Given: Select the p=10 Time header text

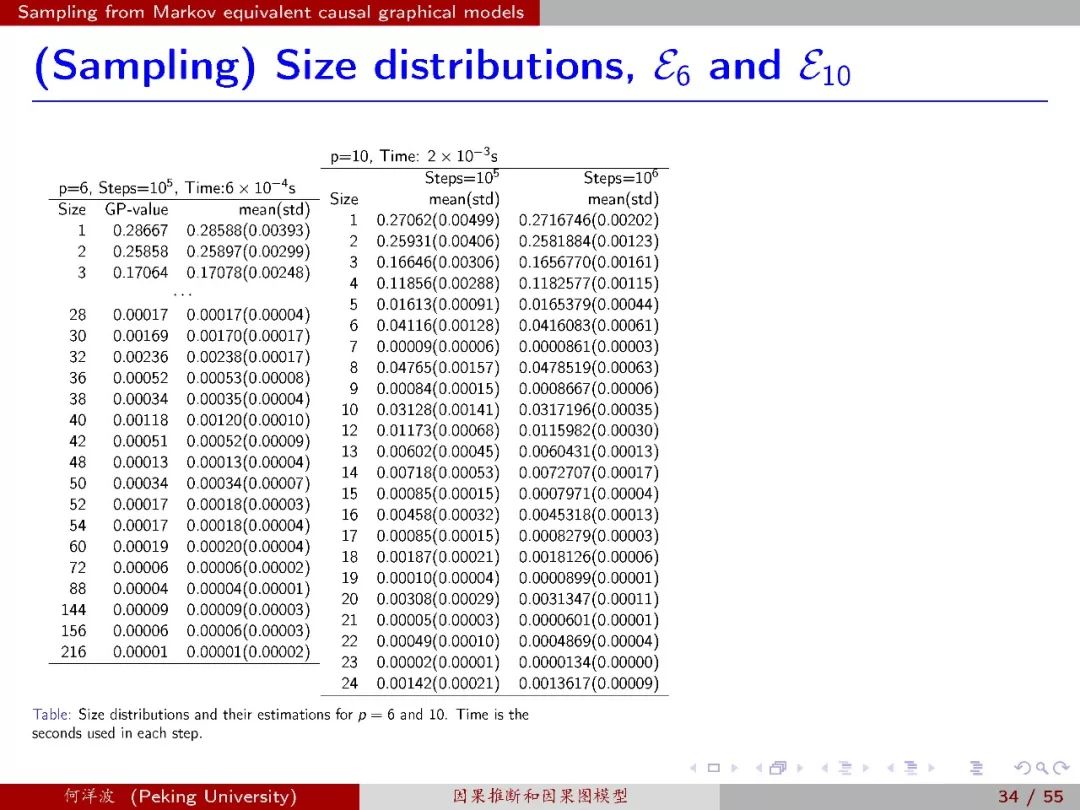Looking at the screenshot, I should (414, 156).
